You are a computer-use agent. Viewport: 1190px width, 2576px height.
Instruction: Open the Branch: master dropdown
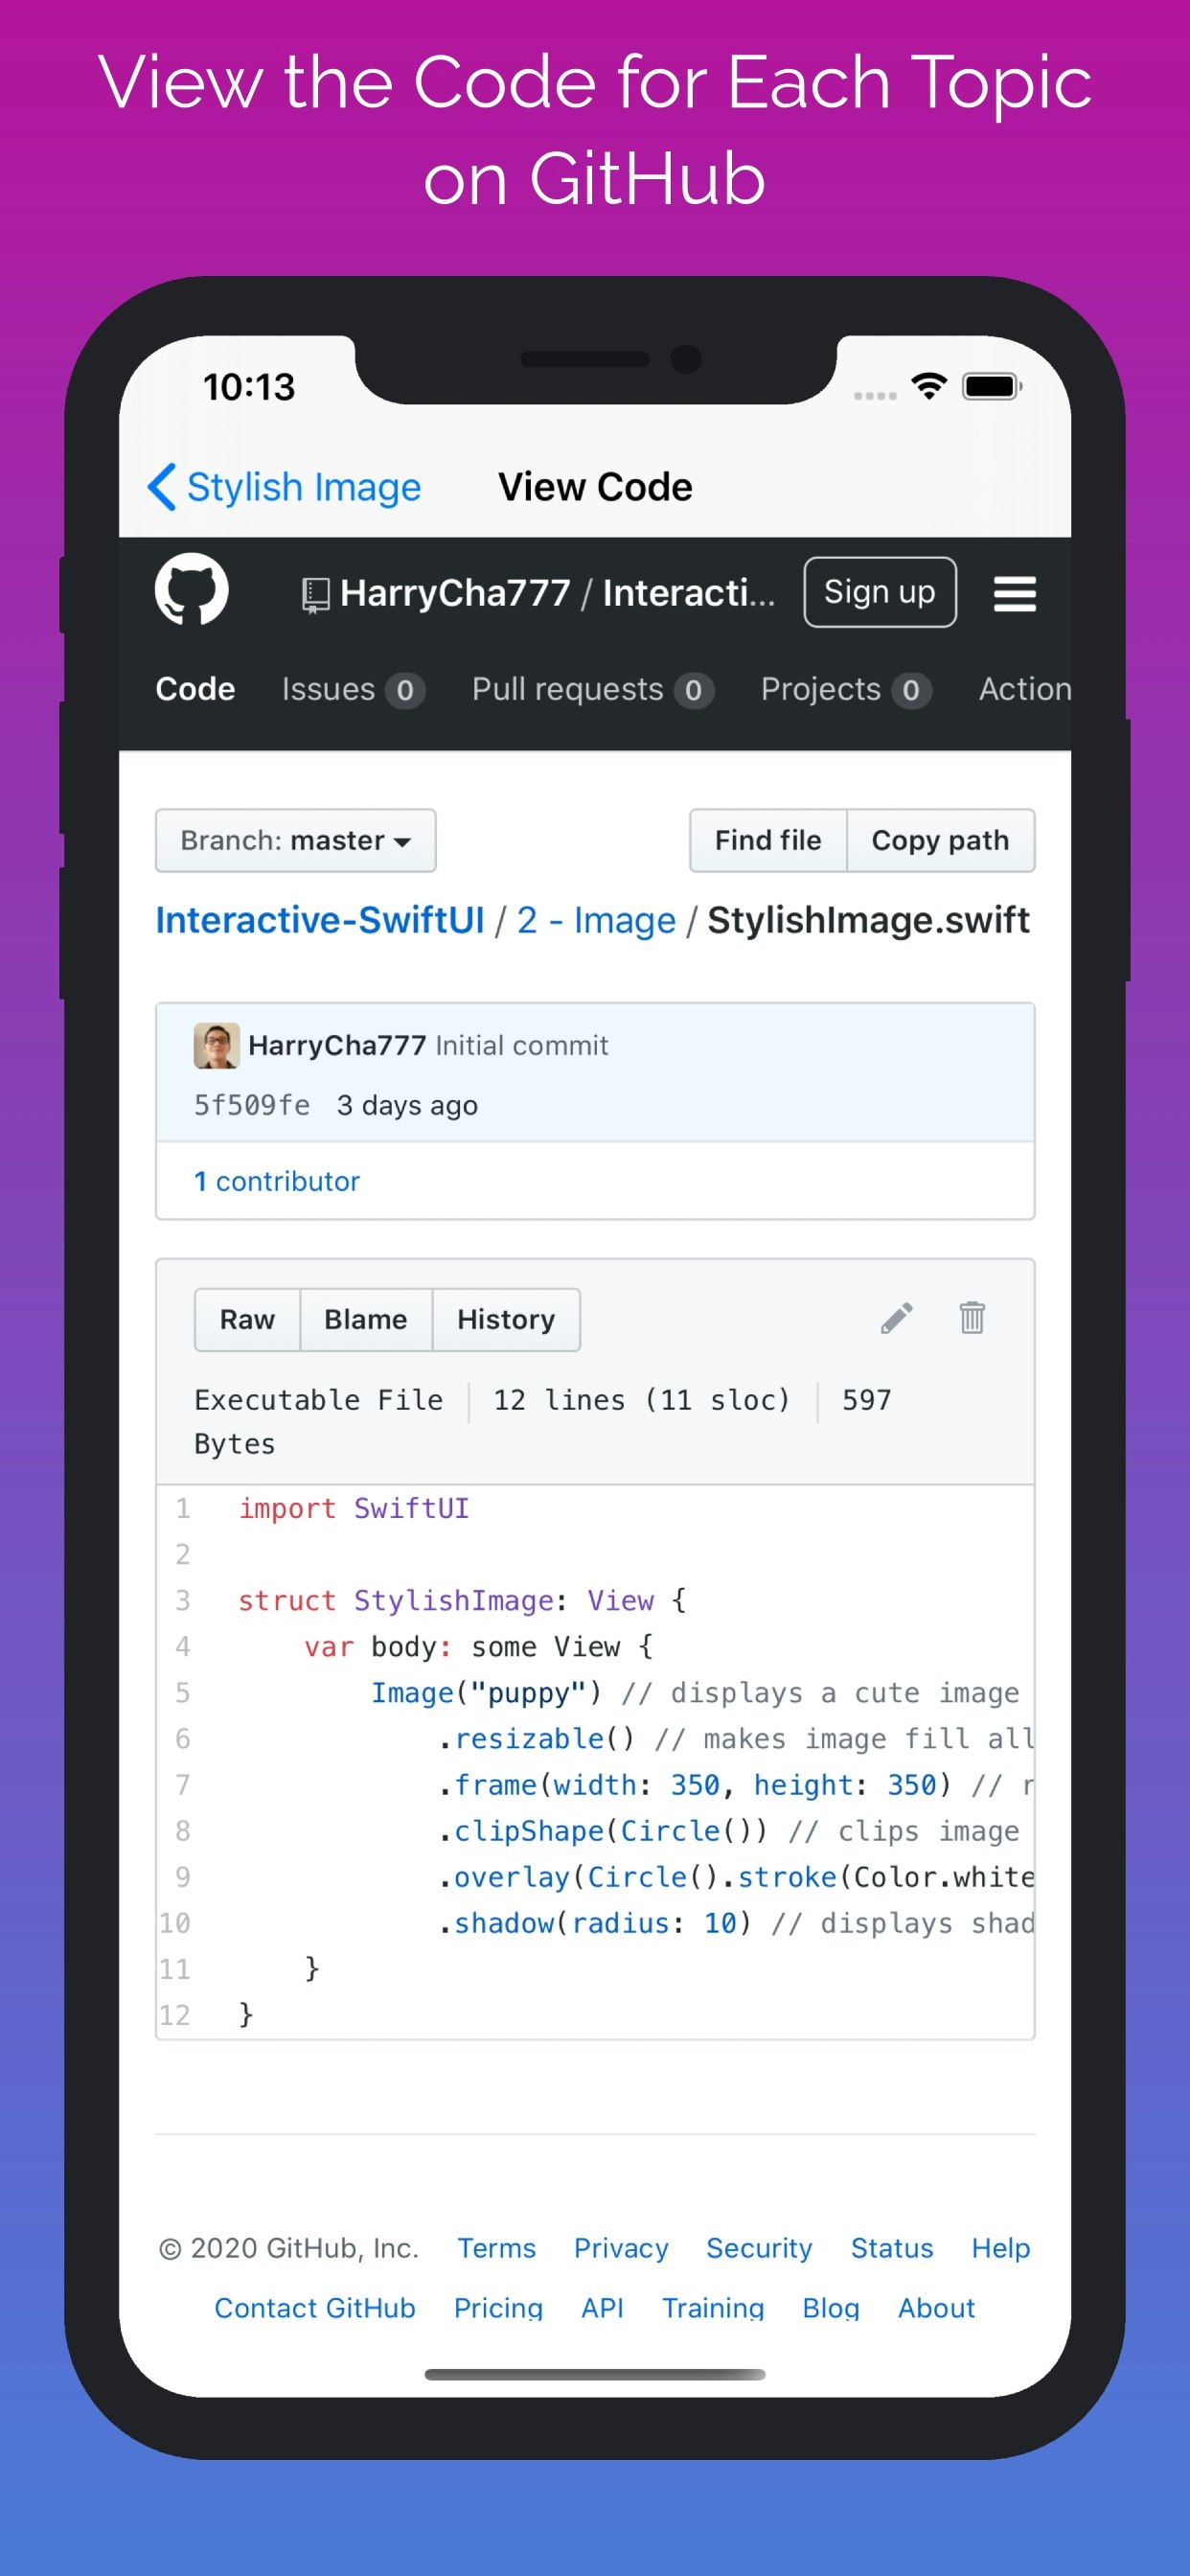coord(294,841)
